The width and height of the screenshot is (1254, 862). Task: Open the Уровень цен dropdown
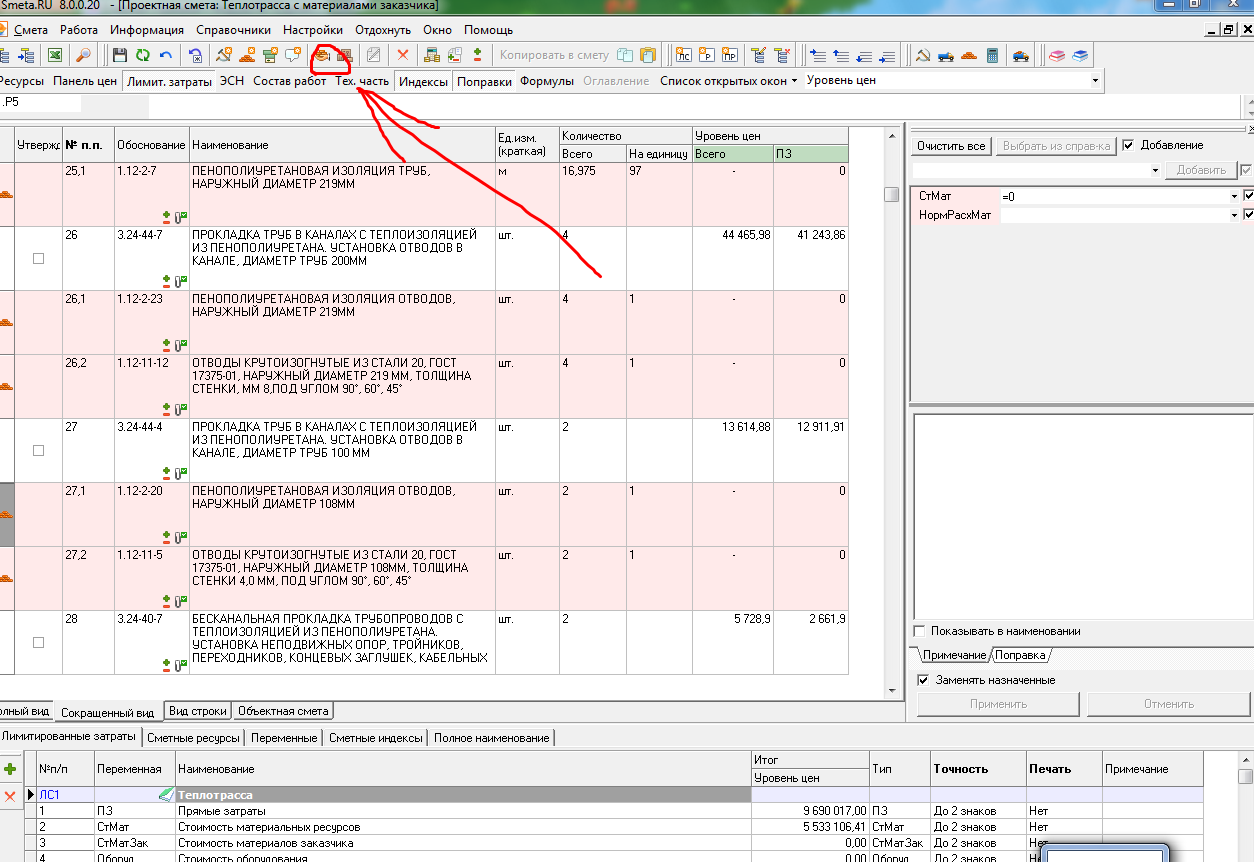pyautogui.click(x=1095, y=80)
